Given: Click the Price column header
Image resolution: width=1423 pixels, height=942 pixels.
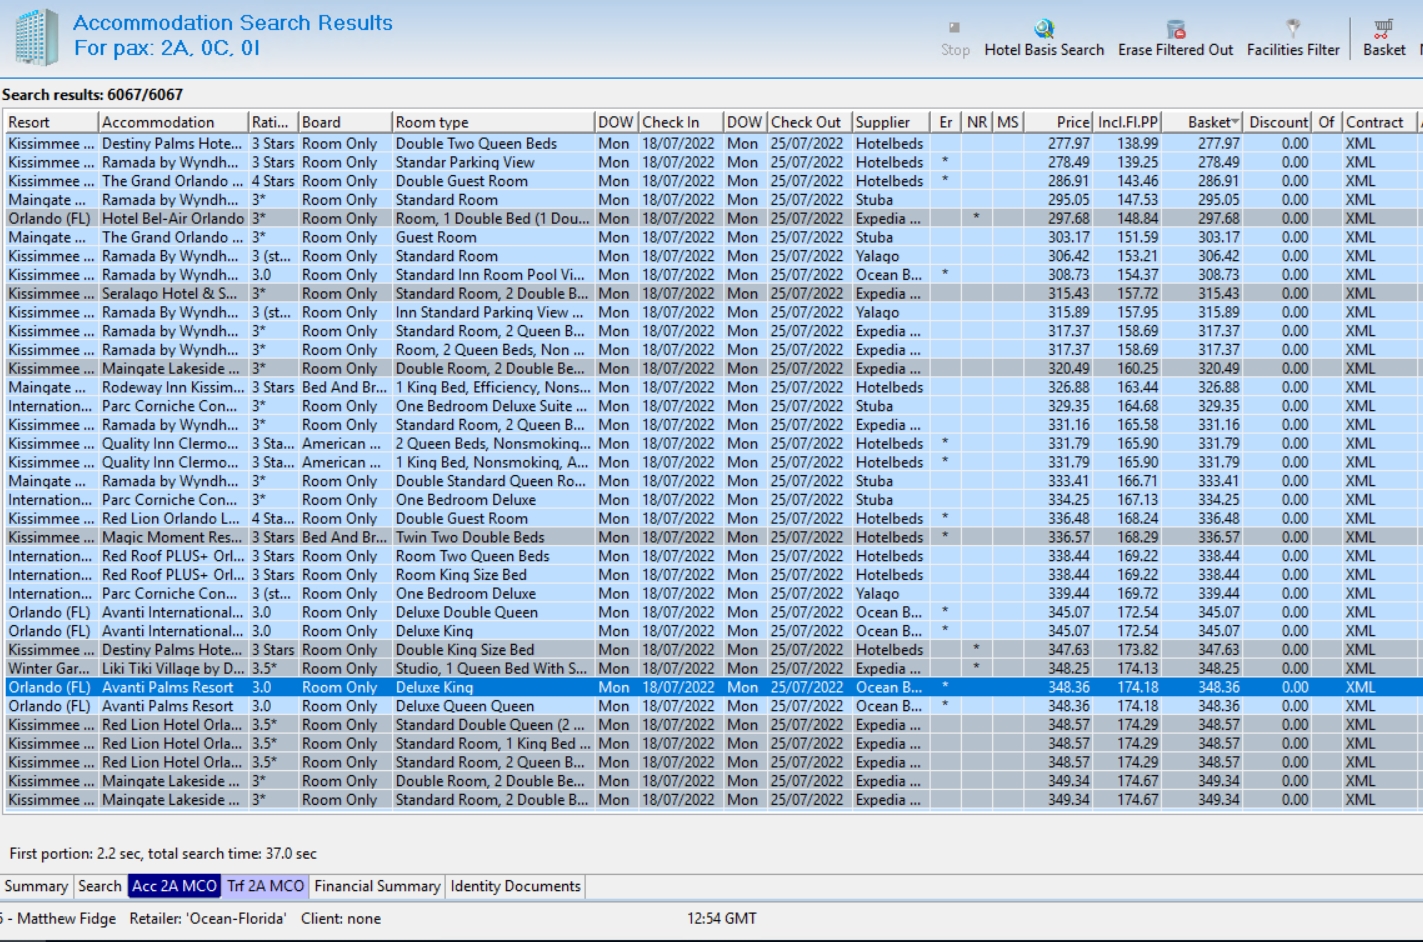Looking at the screenshot, I should click(x=1058, y=122).
